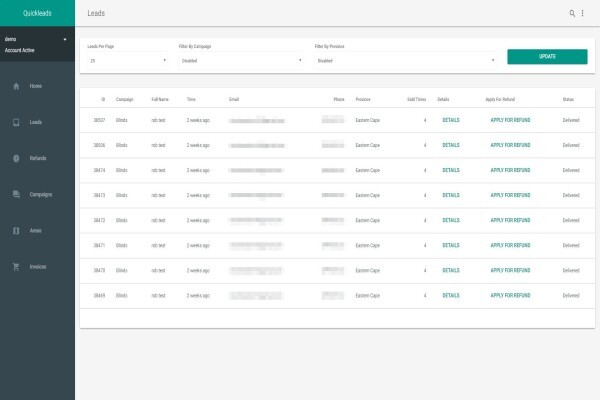600x400 pixels.
Task: Apply for refund on lead 38506
Action: point(510,145)
